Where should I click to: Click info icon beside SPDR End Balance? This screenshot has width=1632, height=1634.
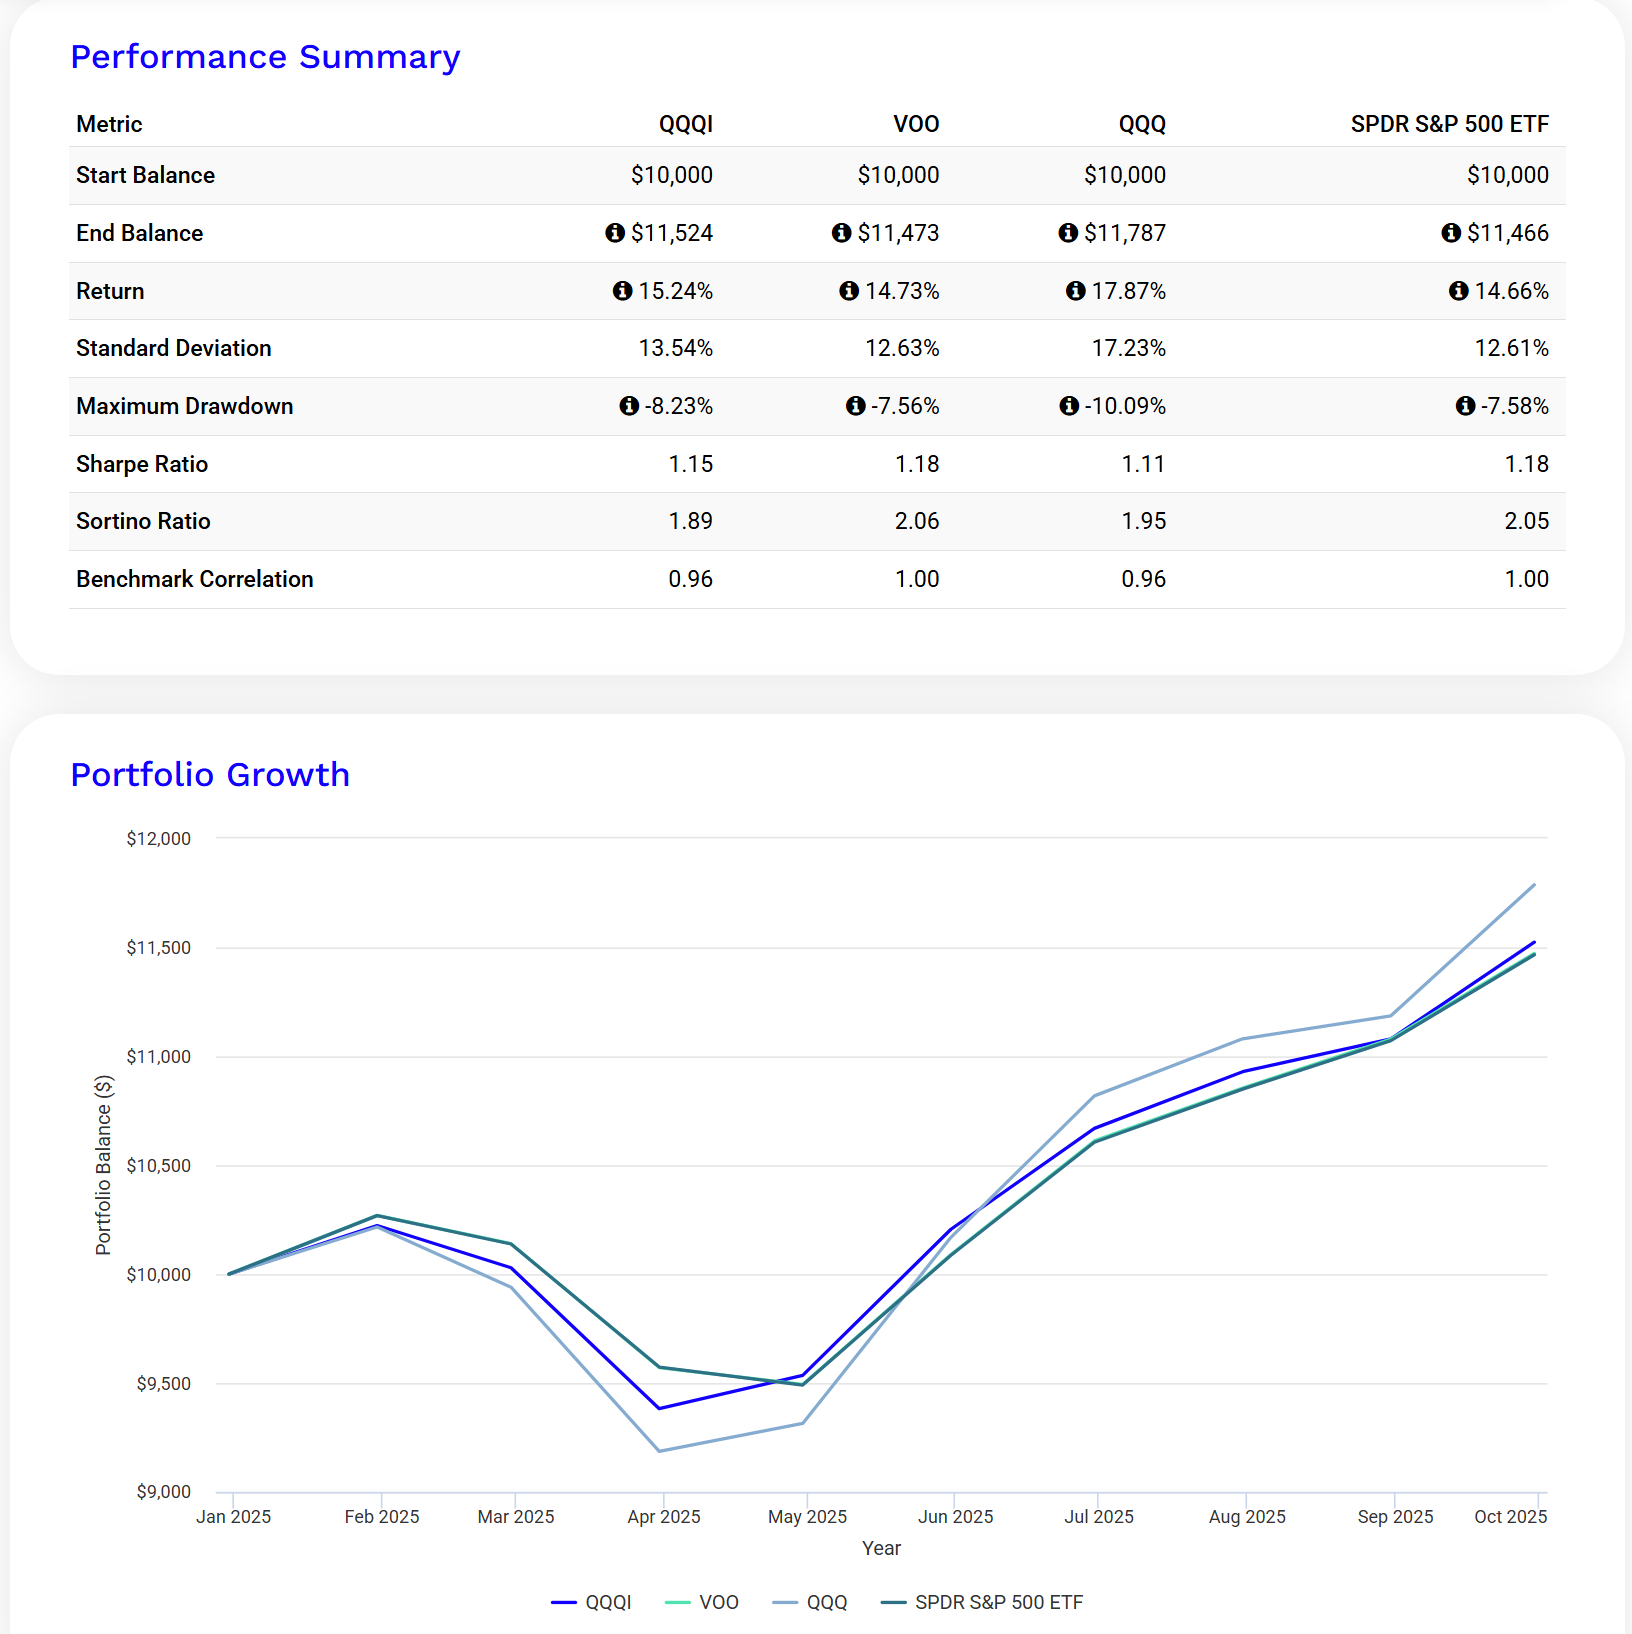point(1451,233)
